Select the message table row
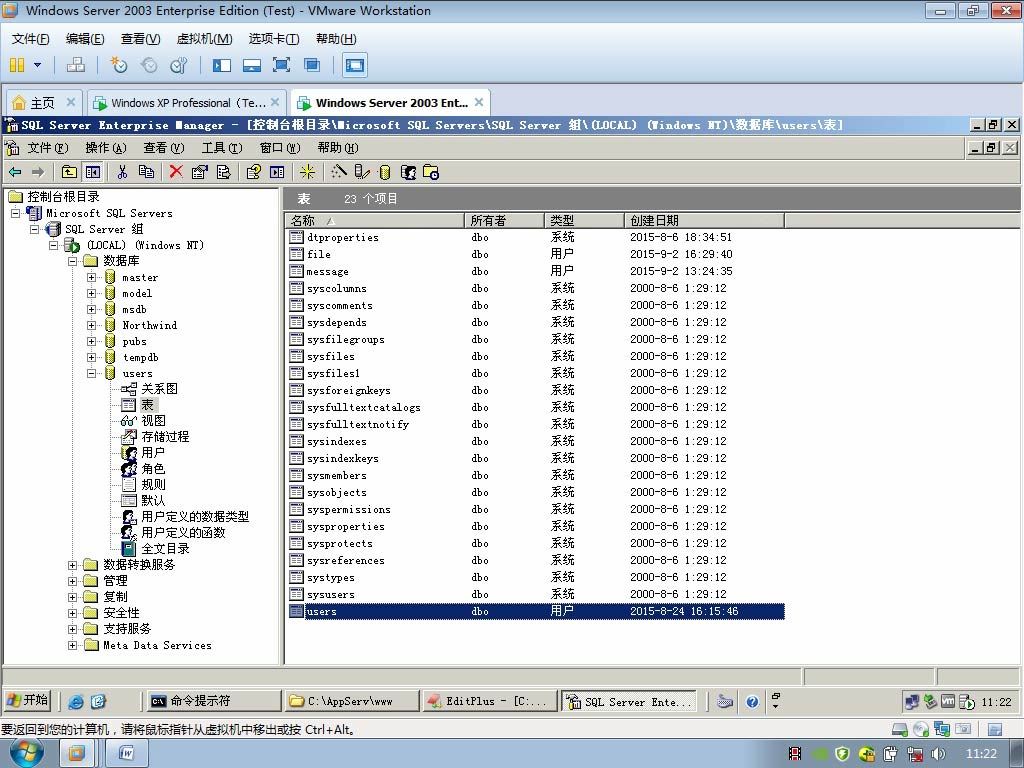 [x=536, y=271]
